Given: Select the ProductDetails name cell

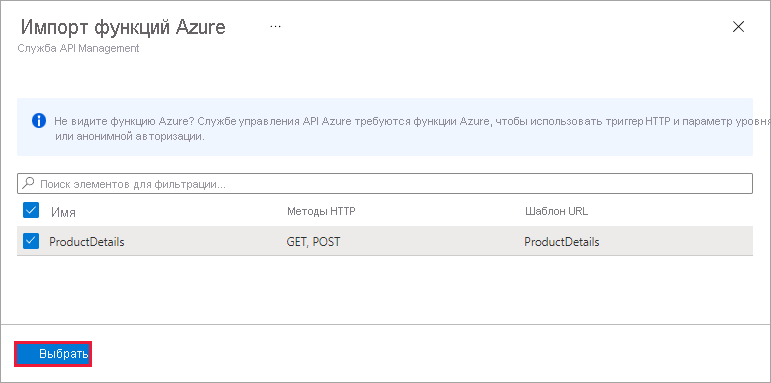Looking at the screenshot, I should [87, 241].
